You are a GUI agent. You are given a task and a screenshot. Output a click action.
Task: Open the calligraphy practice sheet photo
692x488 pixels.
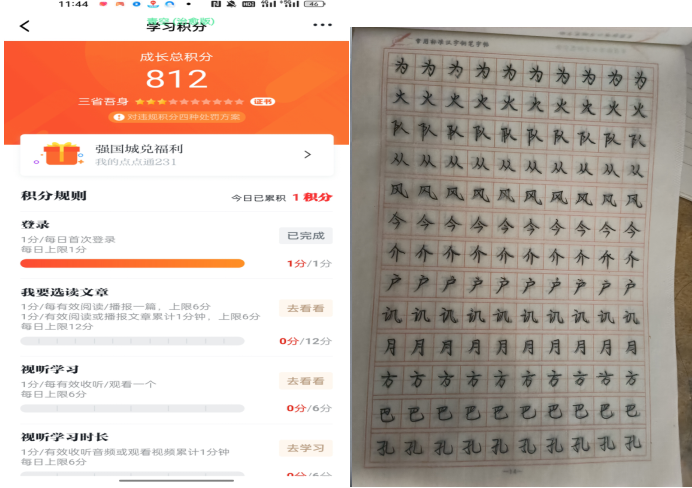coord(521,257)
